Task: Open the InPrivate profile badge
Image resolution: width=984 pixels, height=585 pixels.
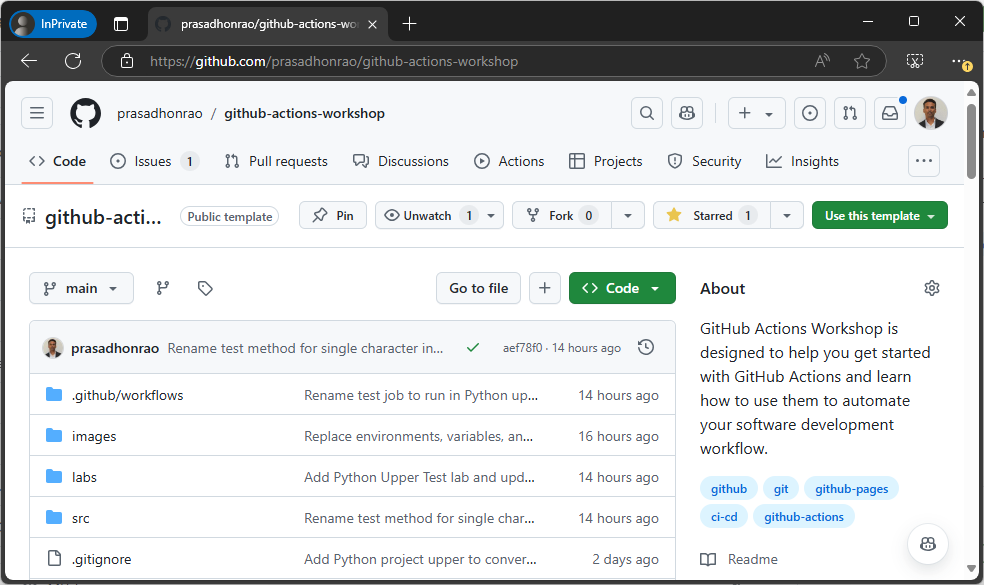Action: [x=53, y=24]
